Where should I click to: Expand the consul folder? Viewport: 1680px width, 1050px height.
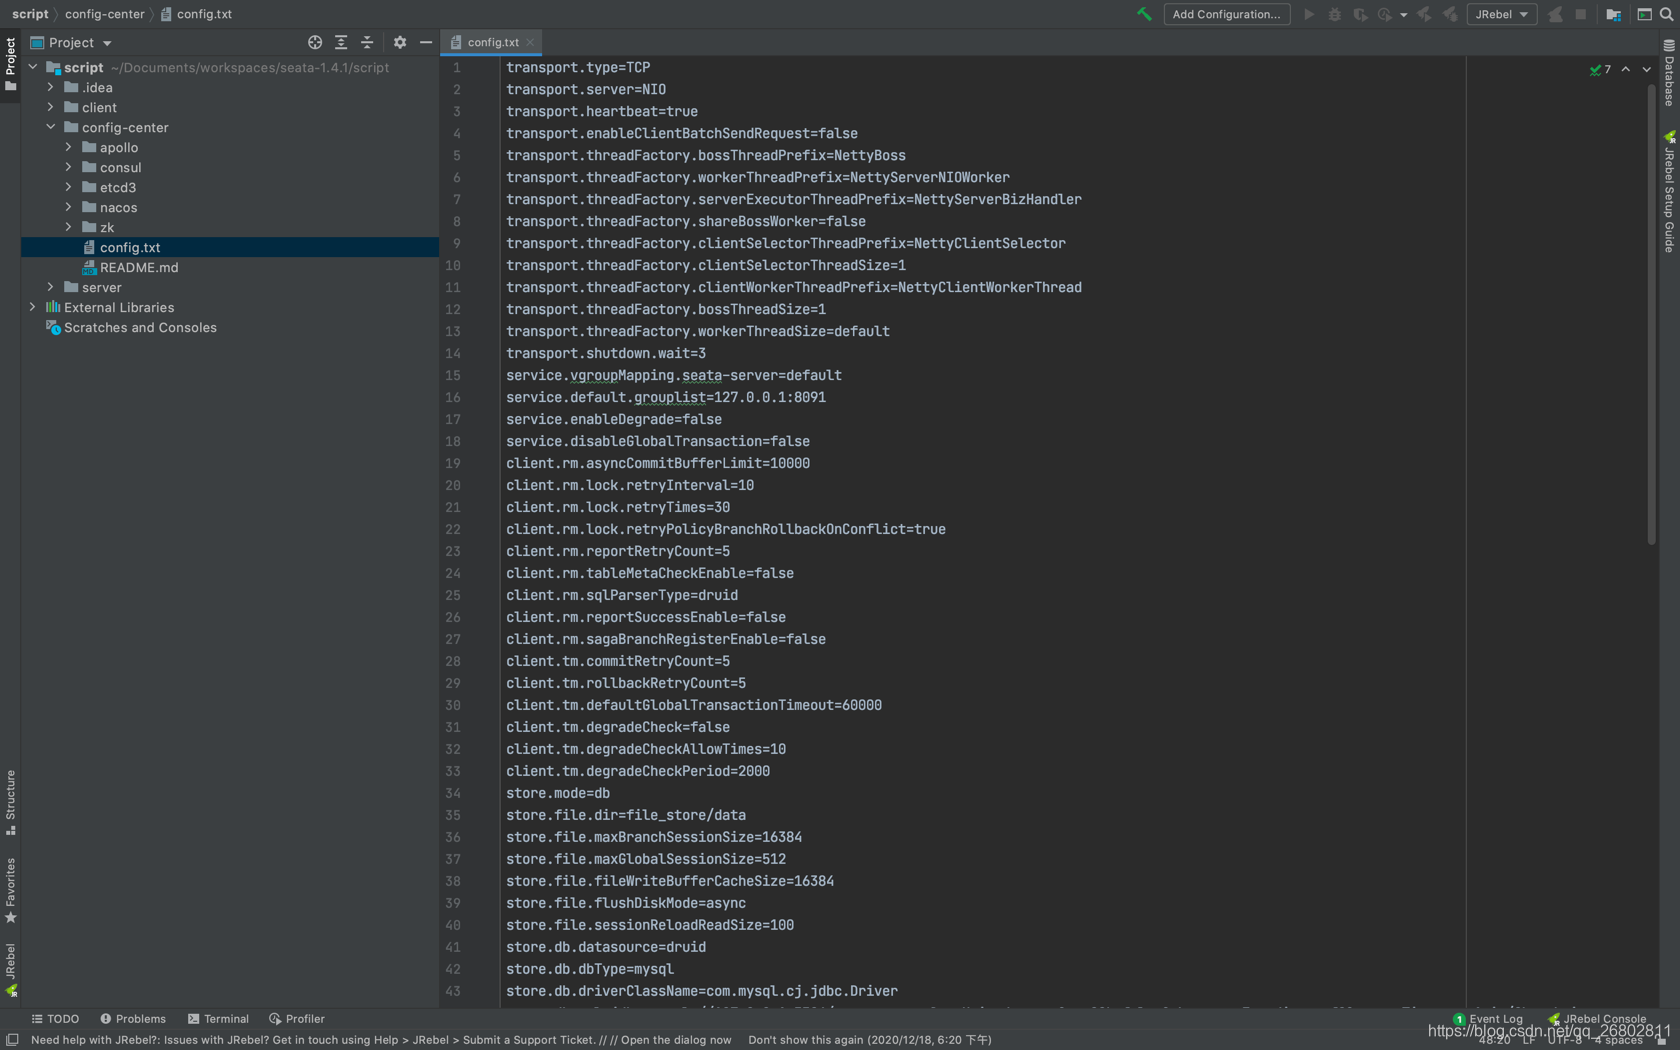(69, 167)
